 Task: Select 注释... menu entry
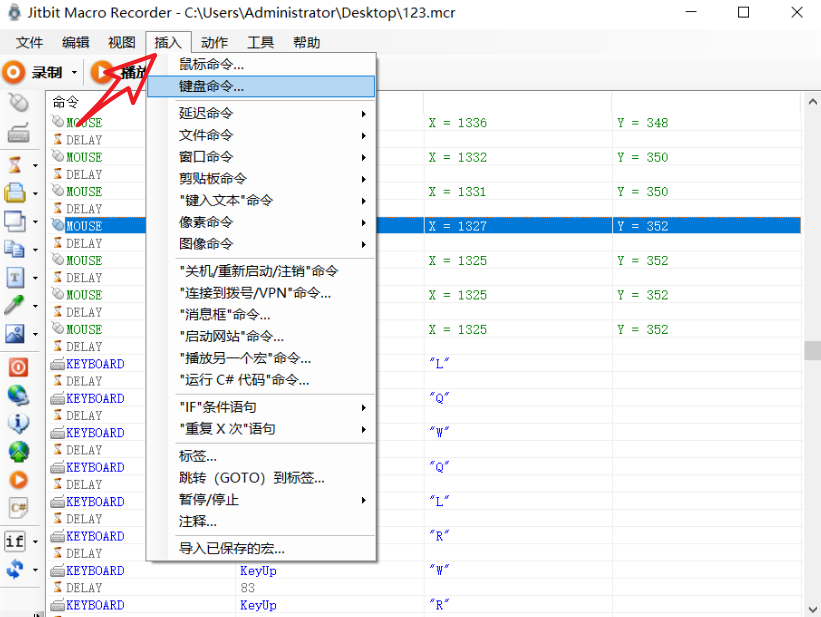(261, 522)
